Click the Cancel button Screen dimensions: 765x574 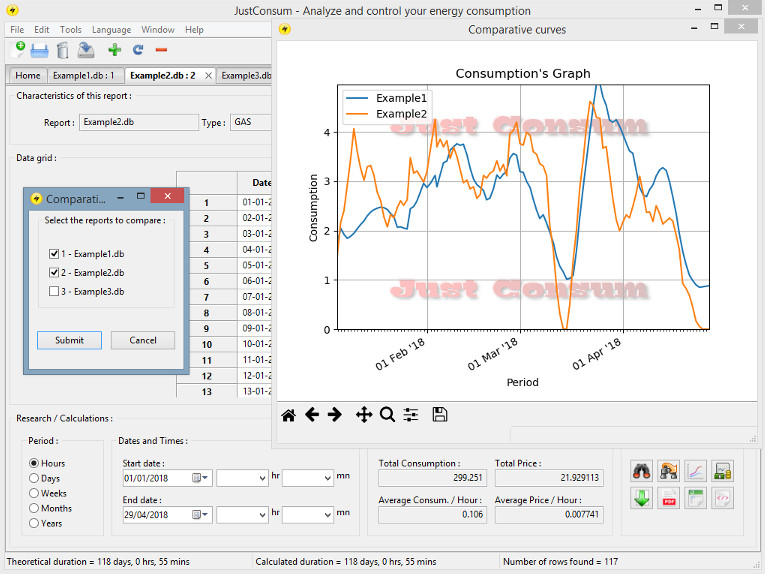point(142,340)
